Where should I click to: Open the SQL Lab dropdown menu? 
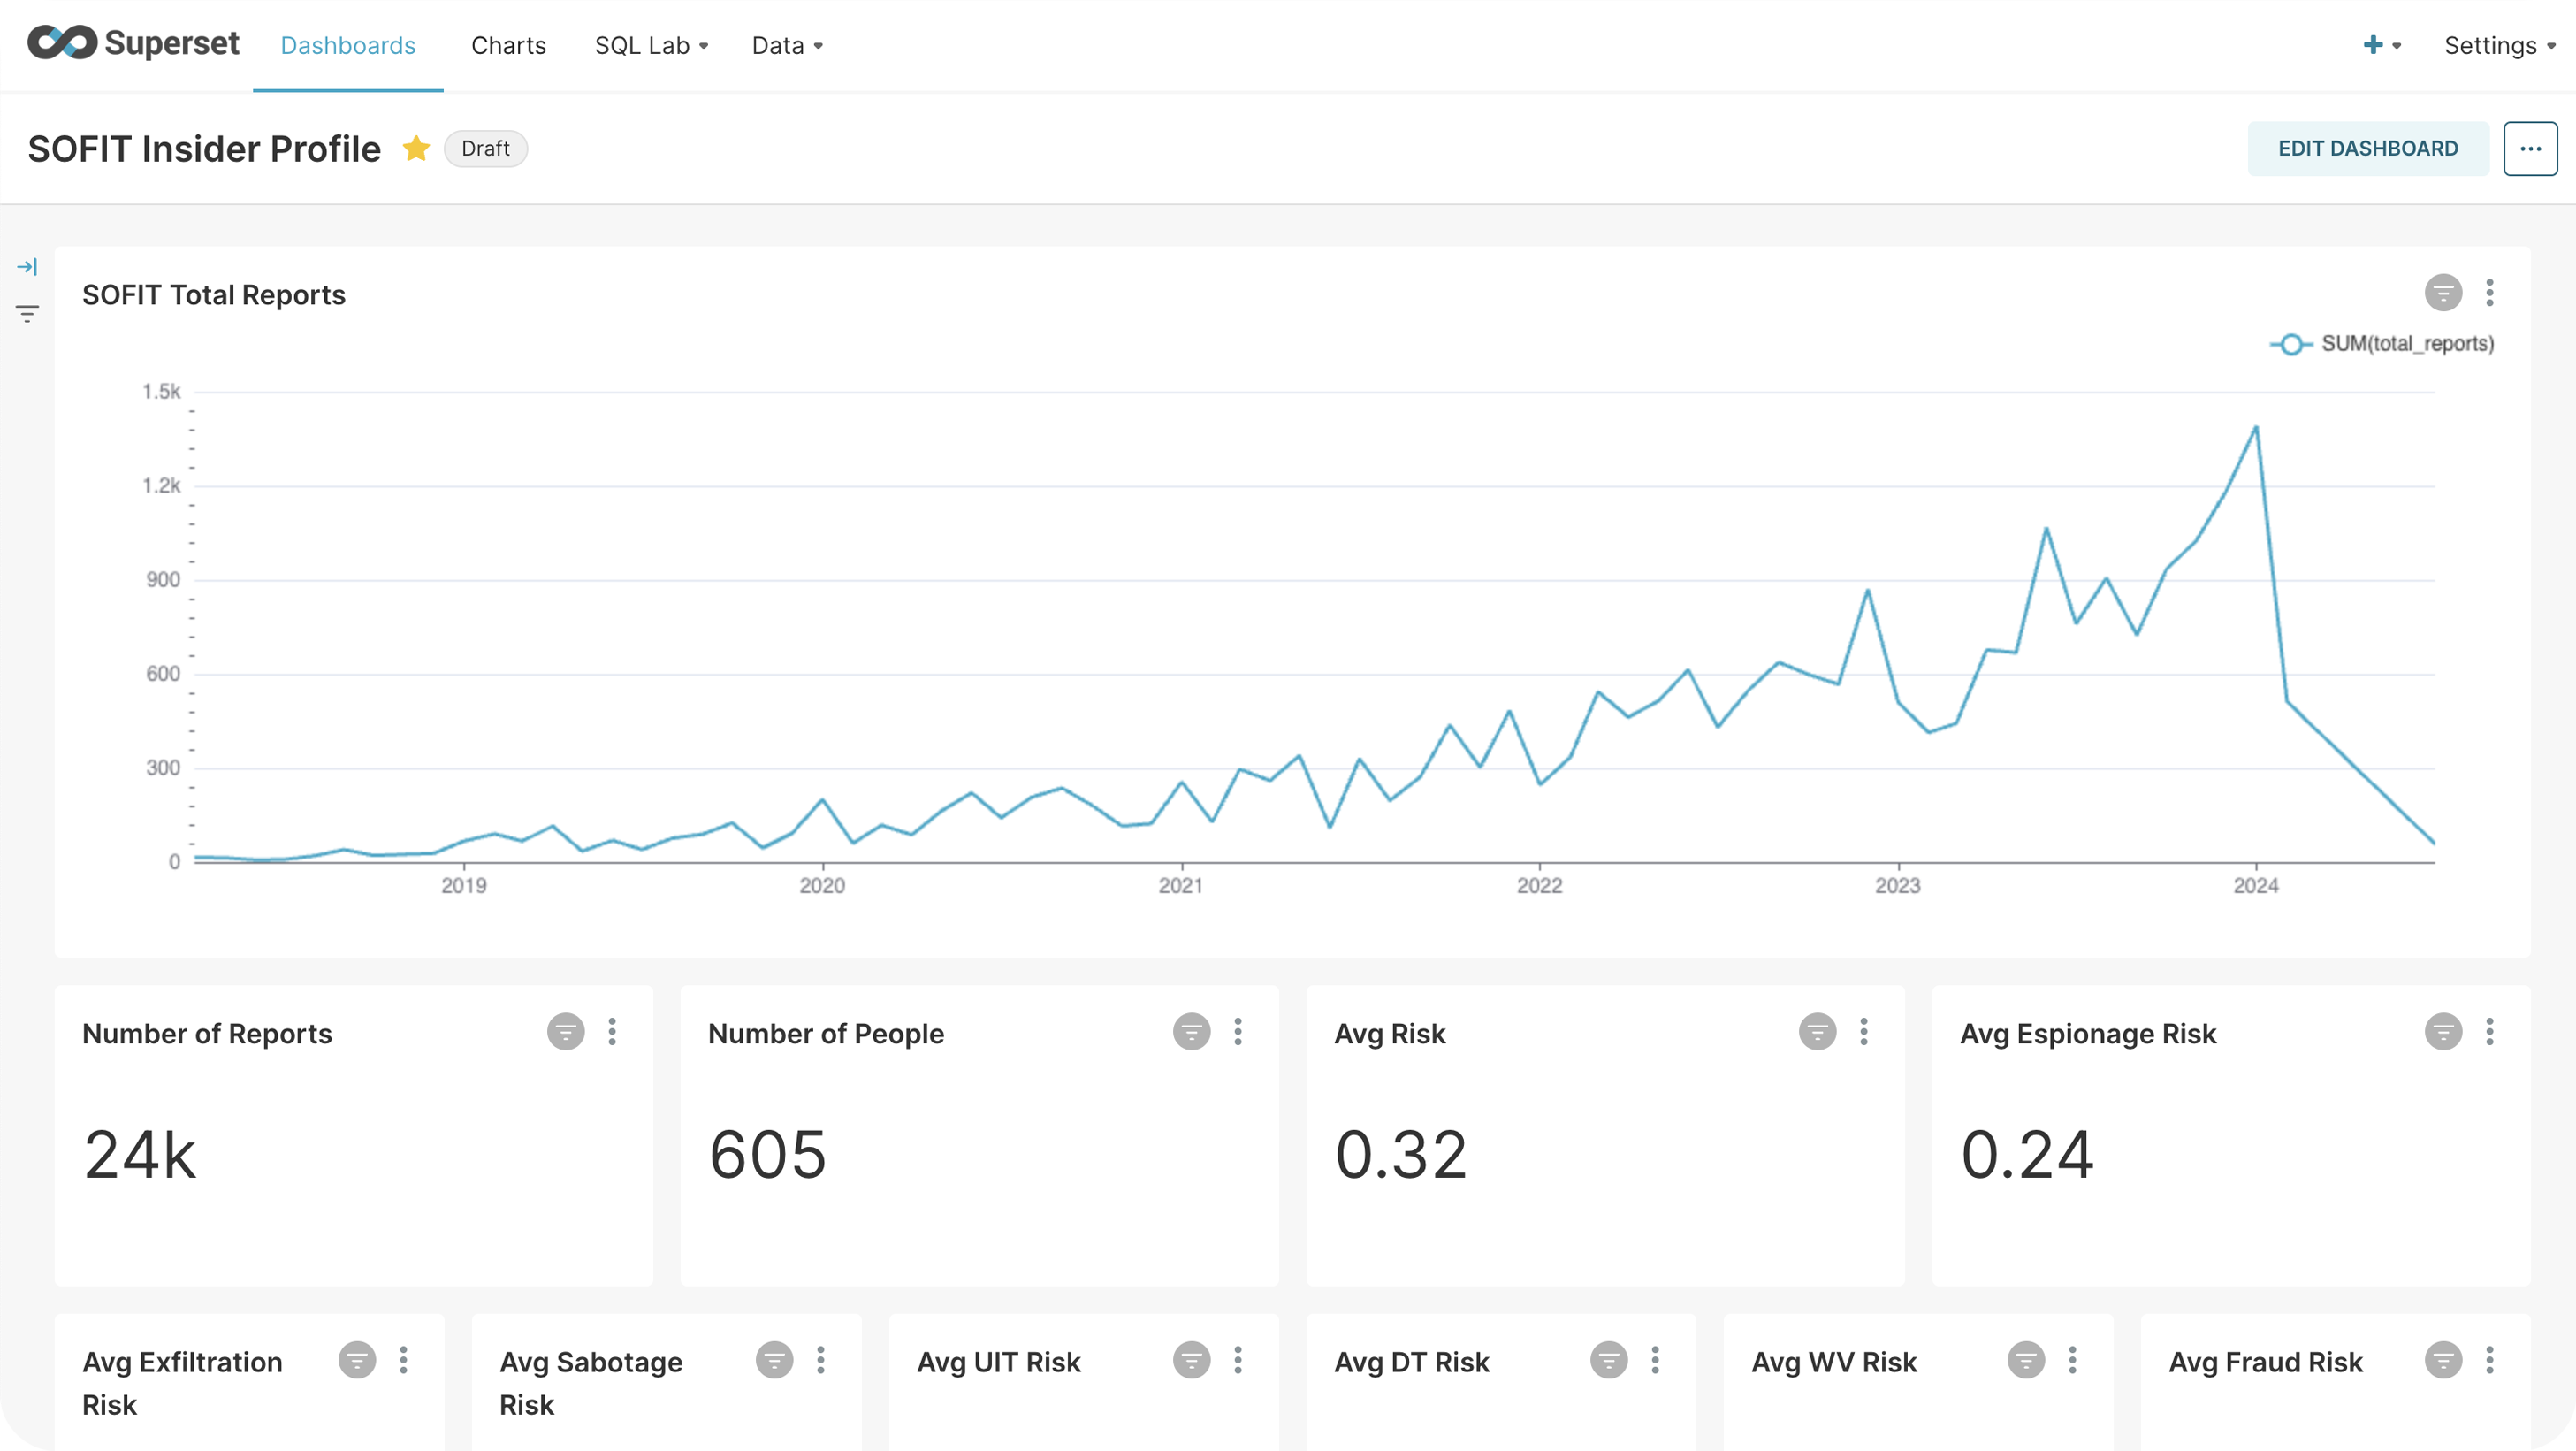click(652, 45)
